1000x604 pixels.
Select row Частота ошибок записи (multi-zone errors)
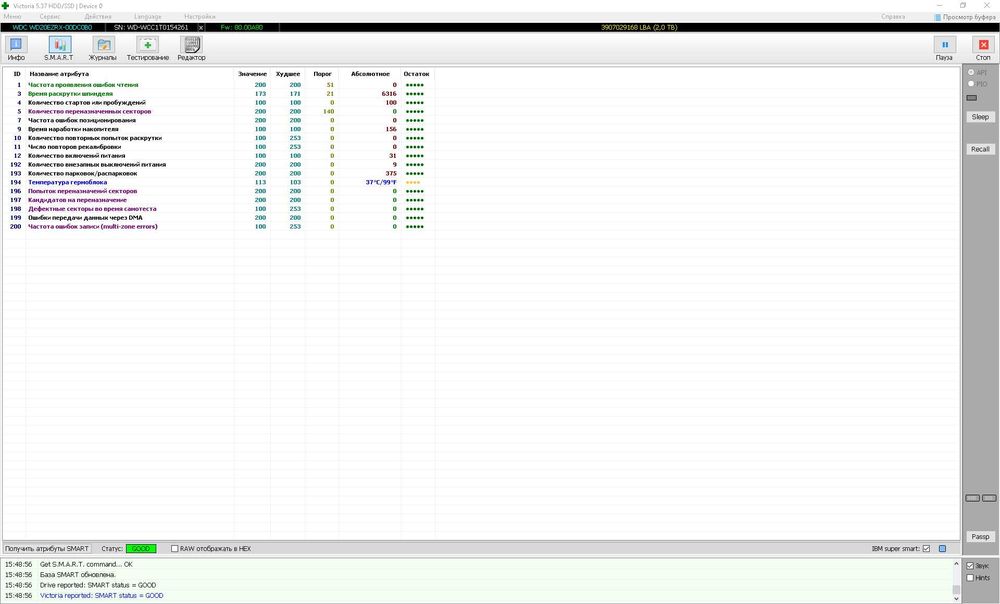click(x=218, y=226)
